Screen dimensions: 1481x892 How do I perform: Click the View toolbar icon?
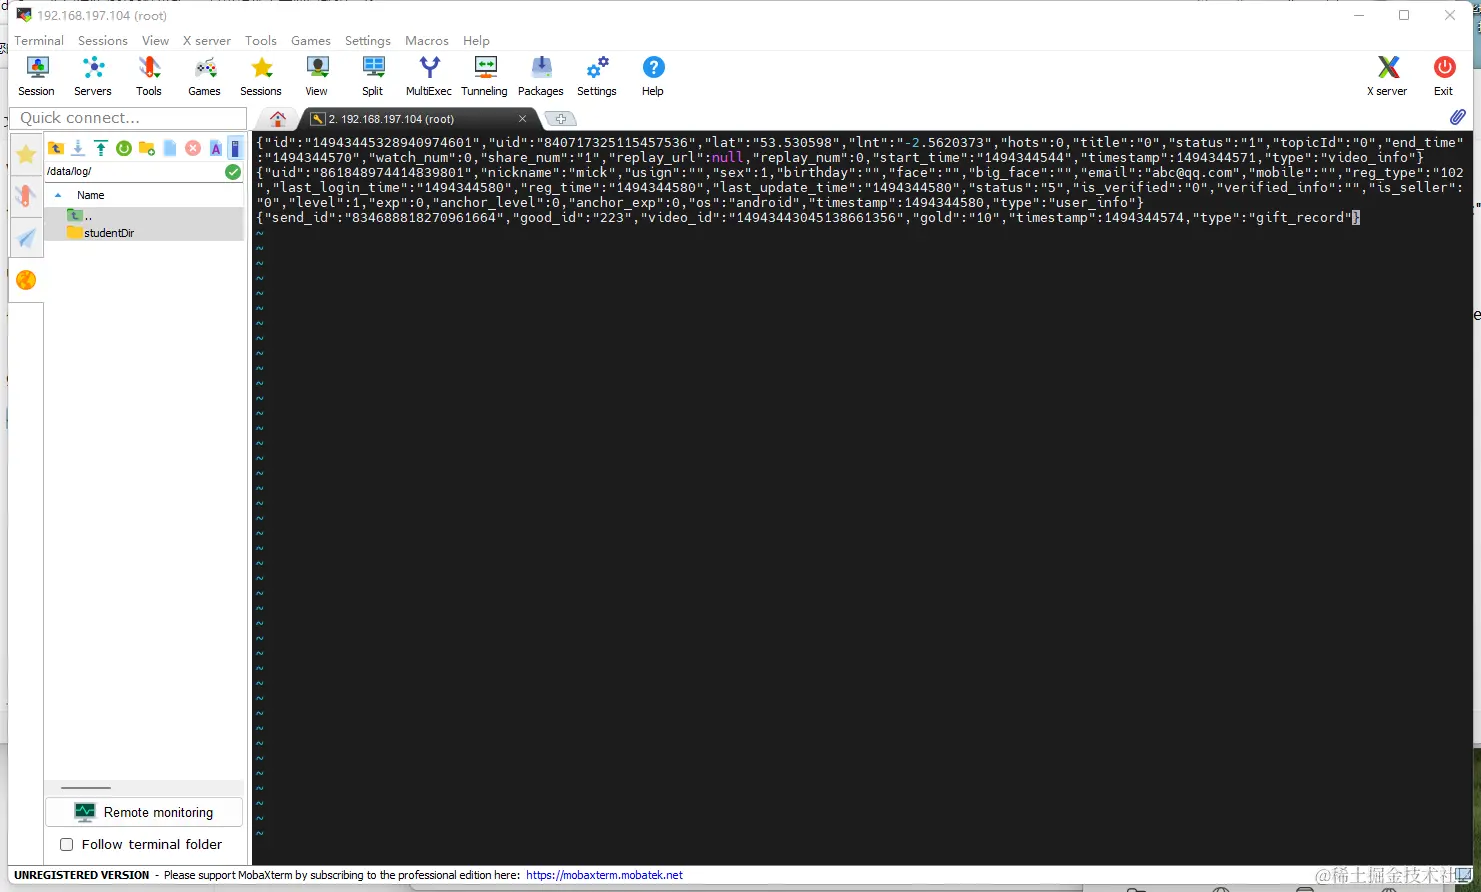pos(317,76)
